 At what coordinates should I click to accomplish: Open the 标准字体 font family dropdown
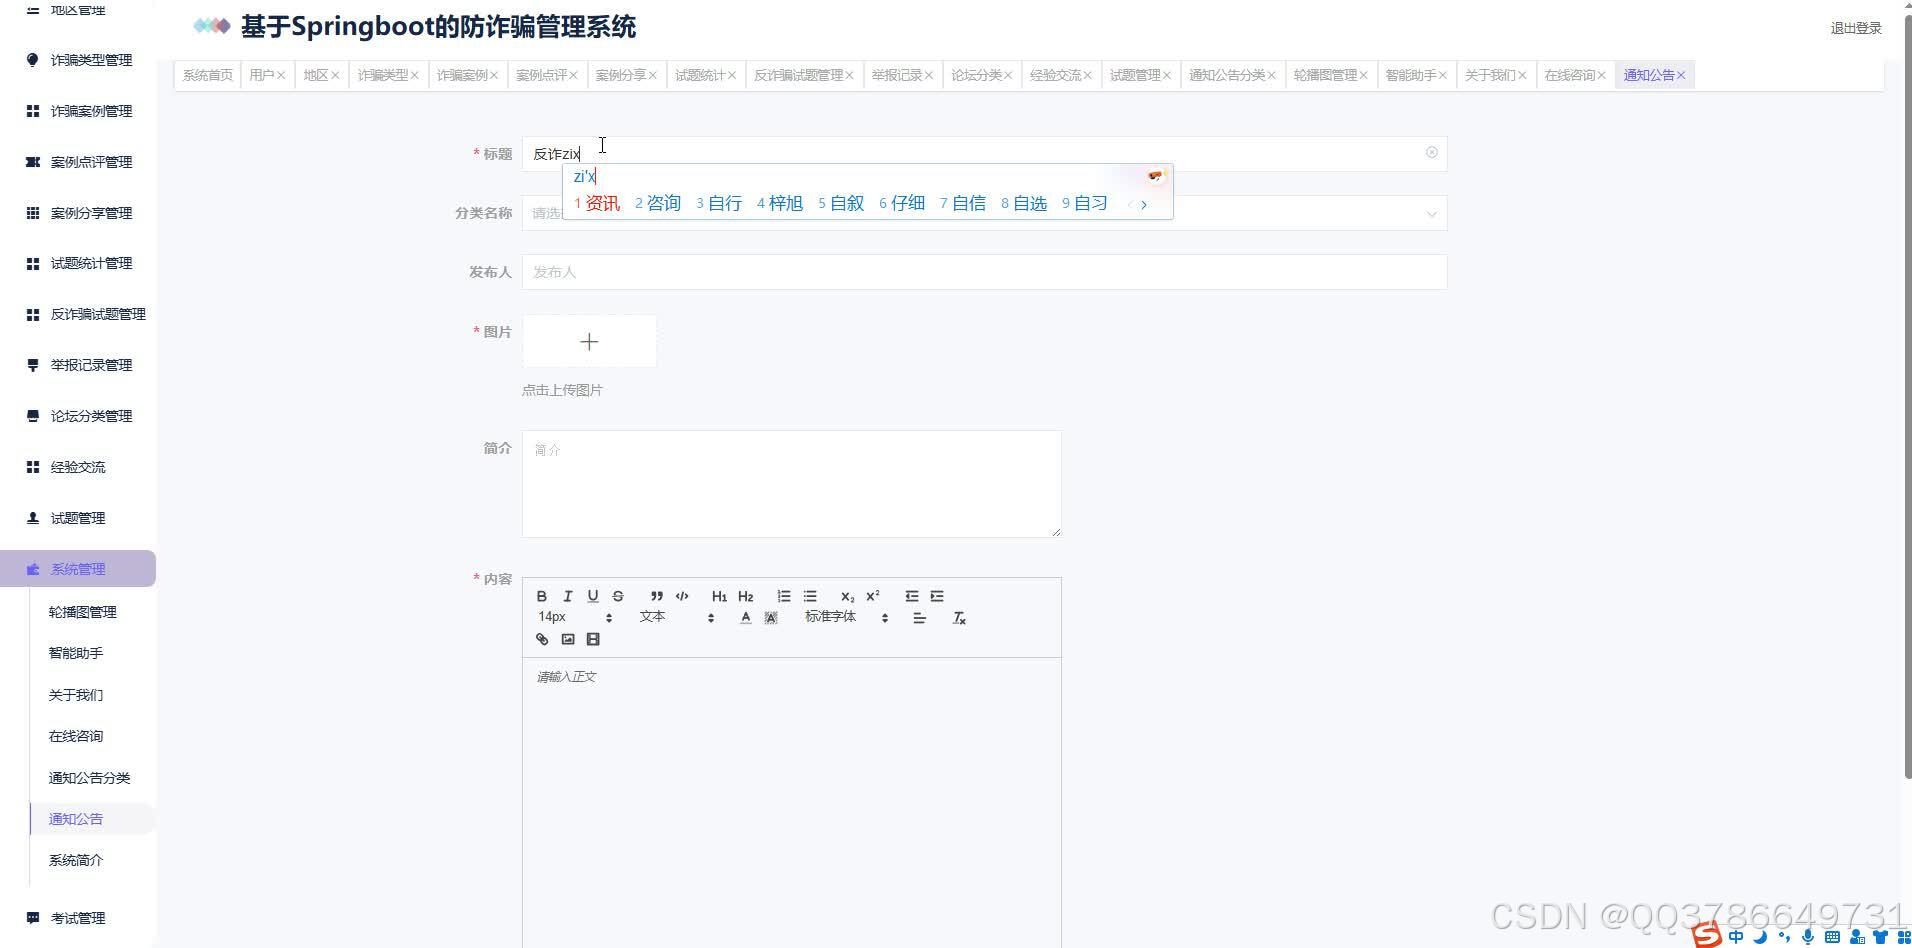[846, 618]
